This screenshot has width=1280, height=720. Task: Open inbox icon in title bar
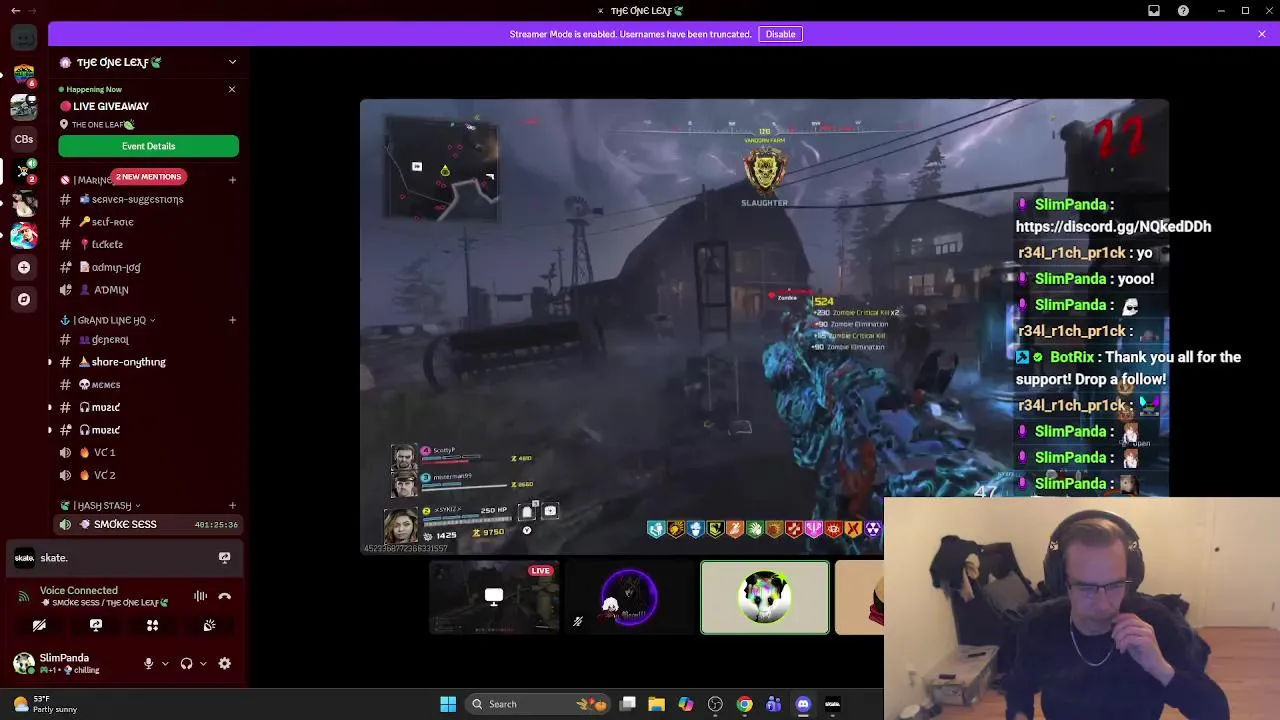point(1154,10)
